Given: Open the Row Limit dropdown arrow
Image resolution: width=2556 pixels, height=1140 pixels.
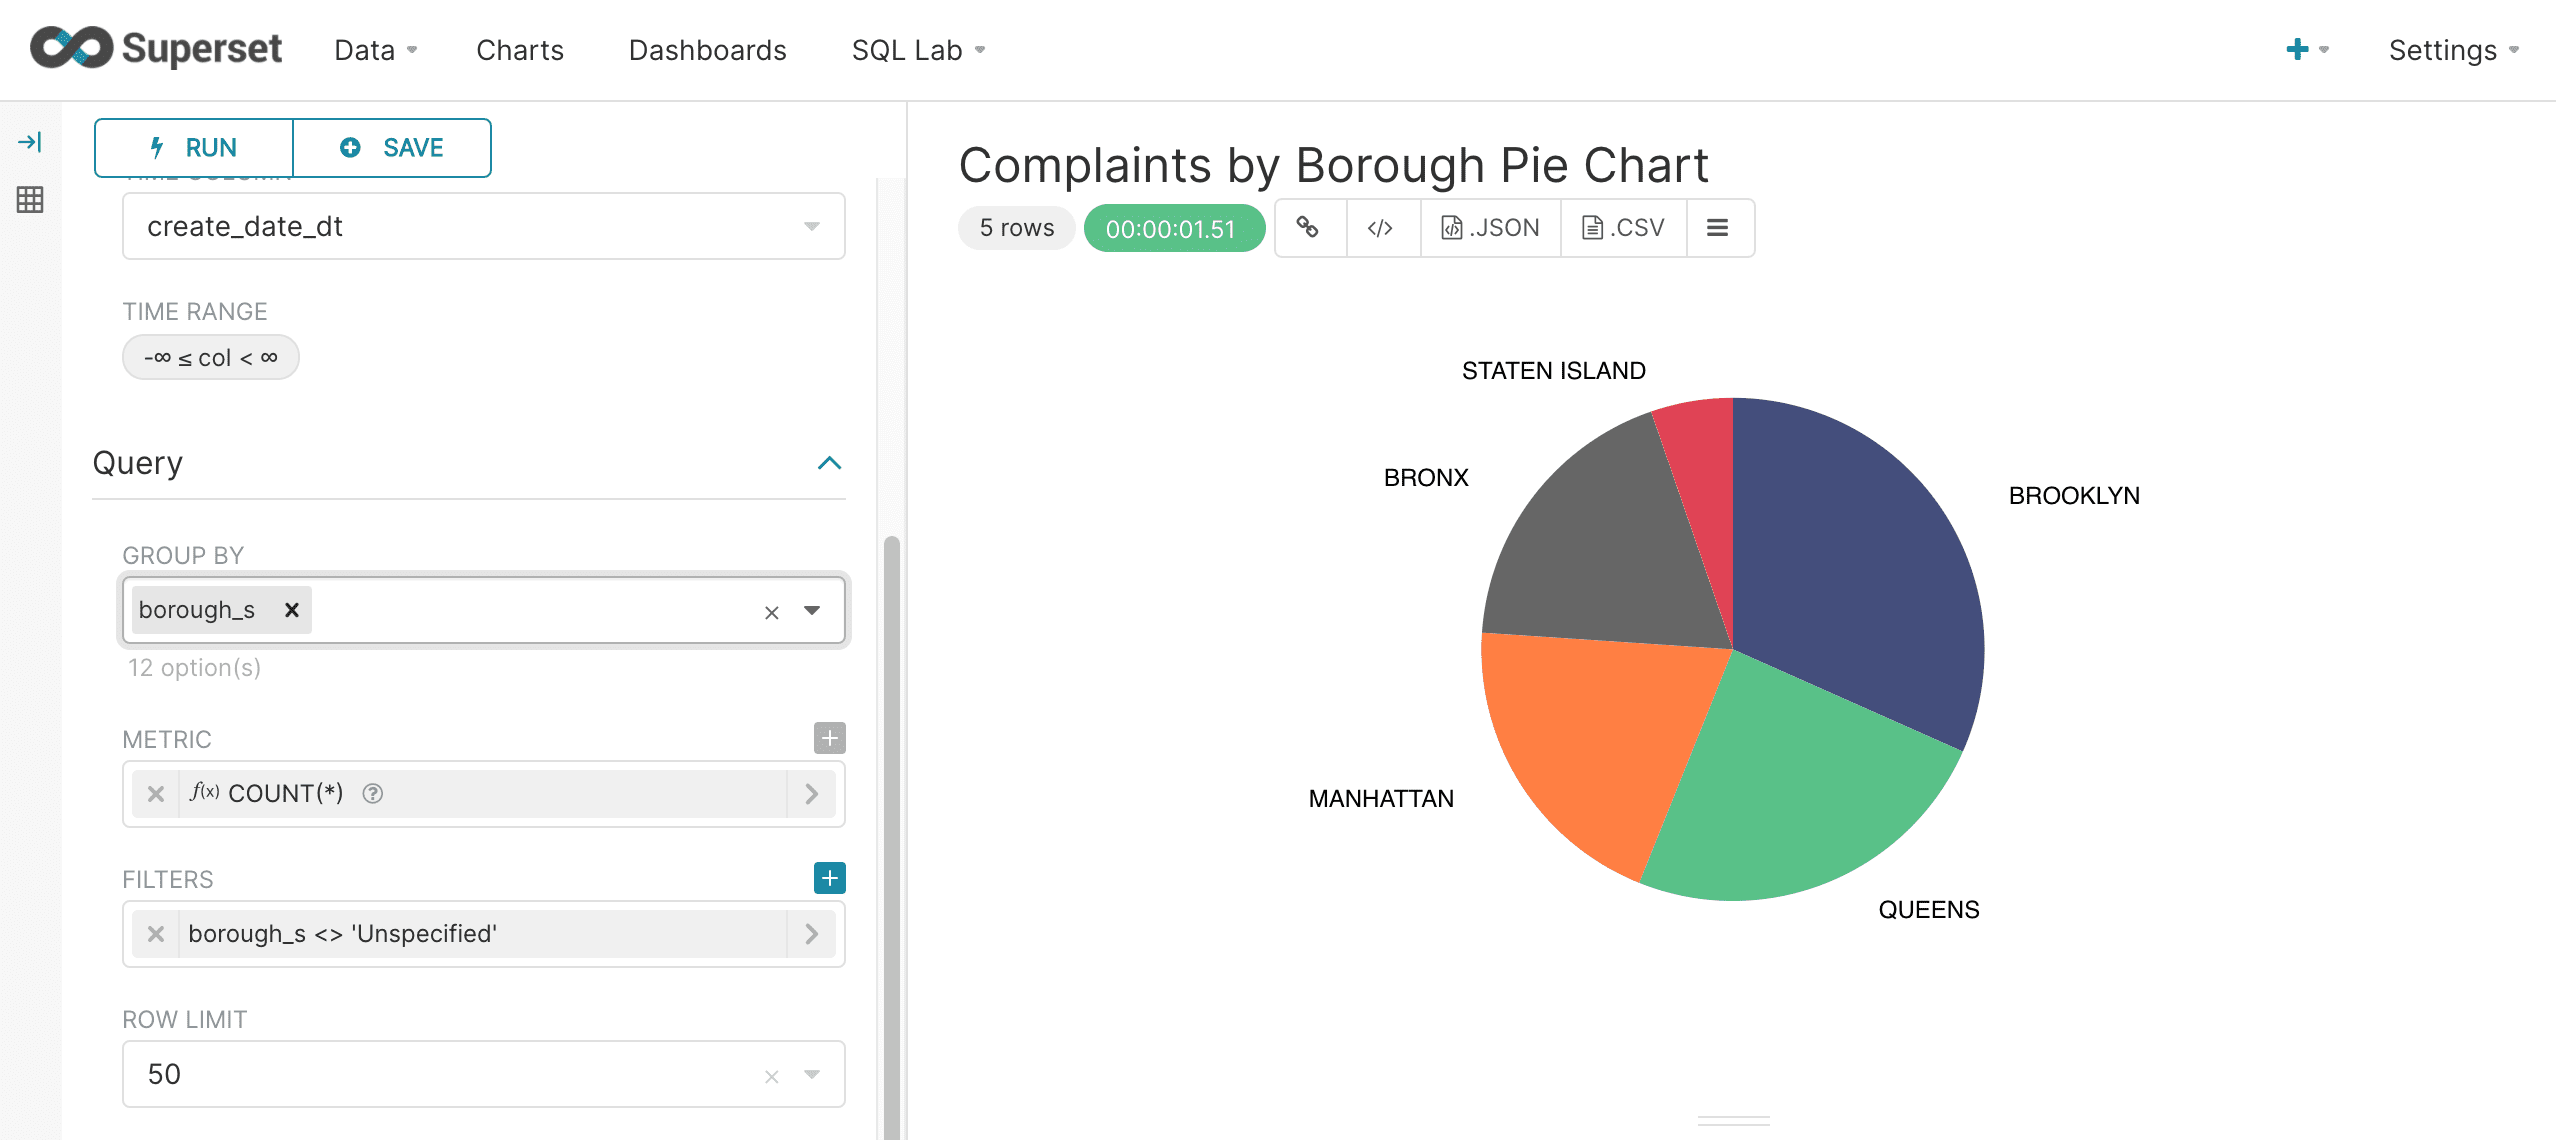Looking at the screenshot, I should click(x=812, y=1074).
